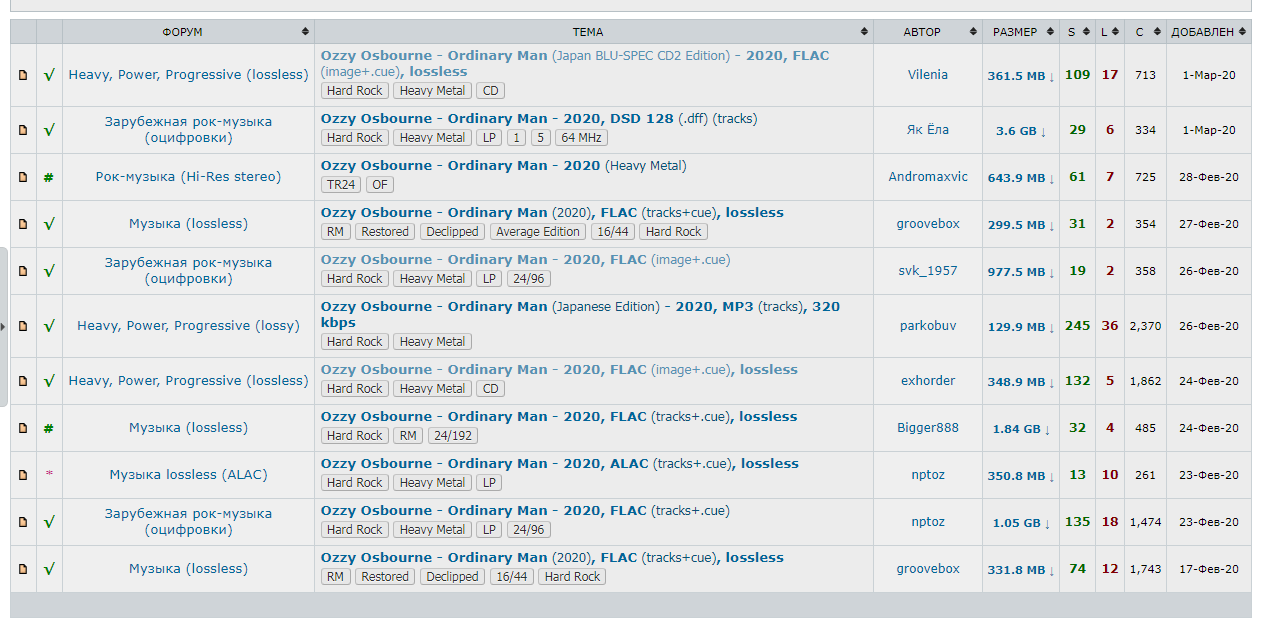The width and height of the screenshot is (1262, 640).
Task: Sort results by the L leechers column
Action: 1110,32
